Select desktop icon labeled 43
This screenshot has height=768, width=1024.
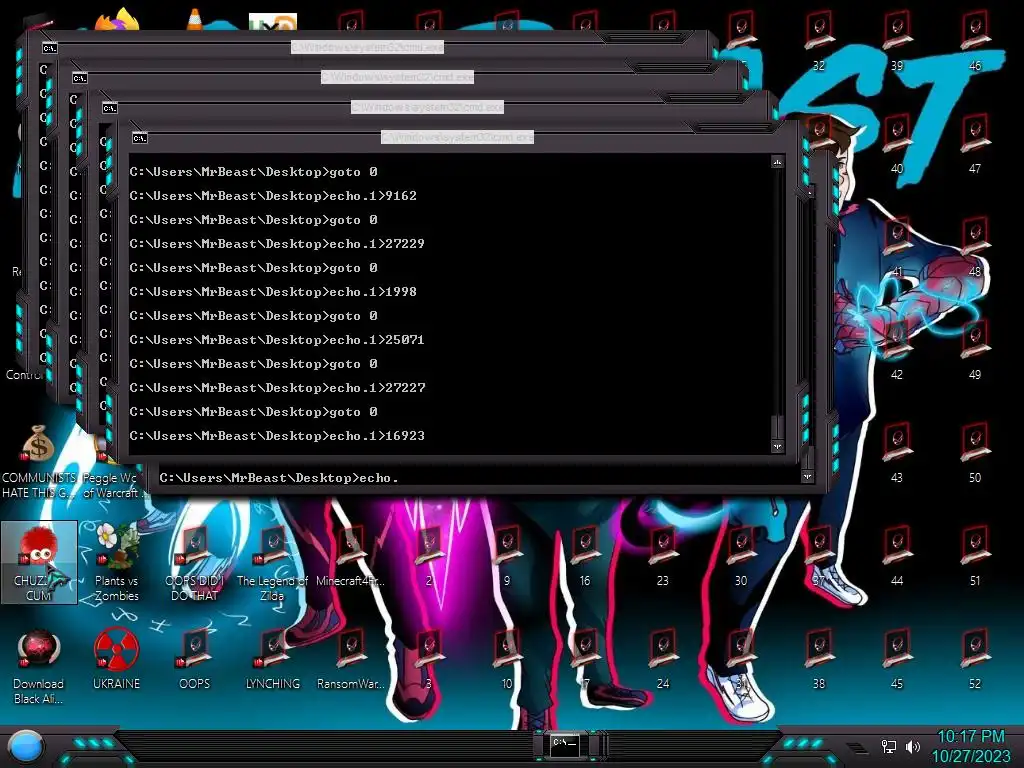click(x=897, y=453)
